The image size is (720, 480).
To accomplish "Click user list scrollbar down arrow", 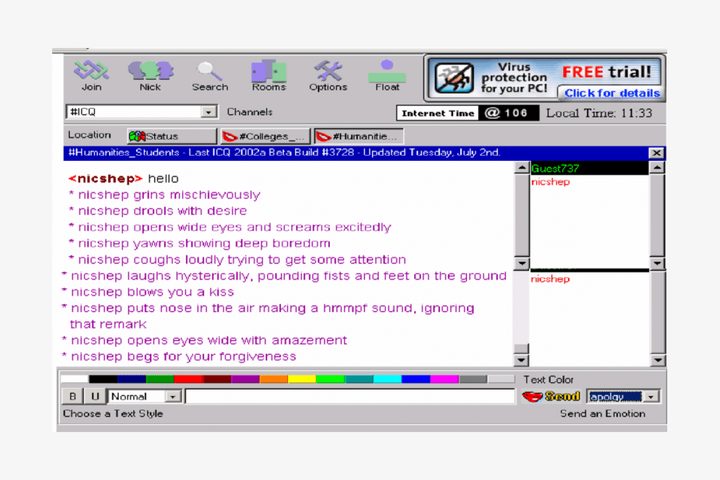I will (658, 263).
